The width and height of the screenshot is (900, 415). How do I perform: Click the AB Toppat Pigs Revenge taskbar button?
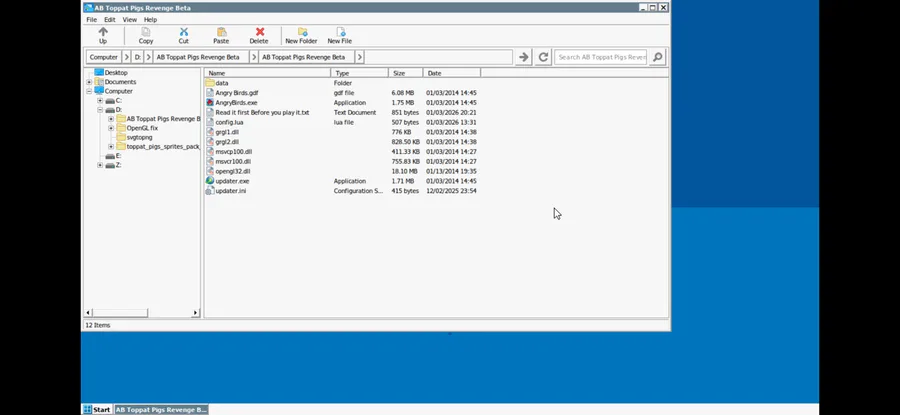(x=161, y=409)
